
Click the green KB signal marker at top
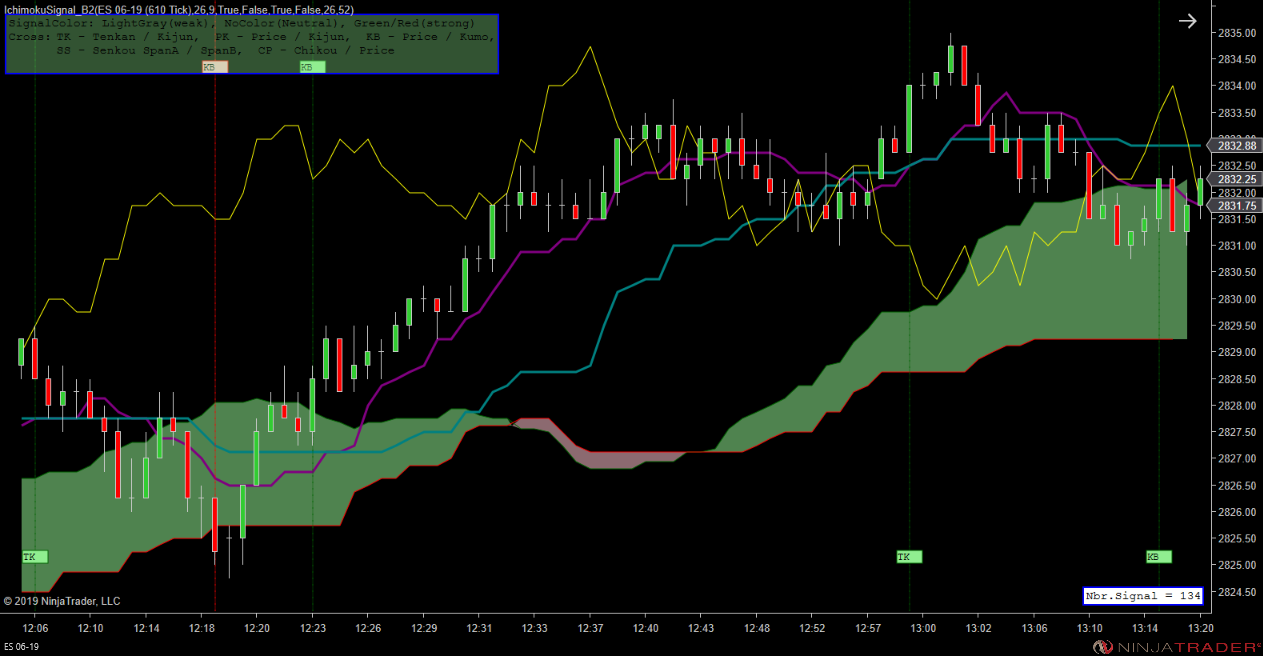312,67
